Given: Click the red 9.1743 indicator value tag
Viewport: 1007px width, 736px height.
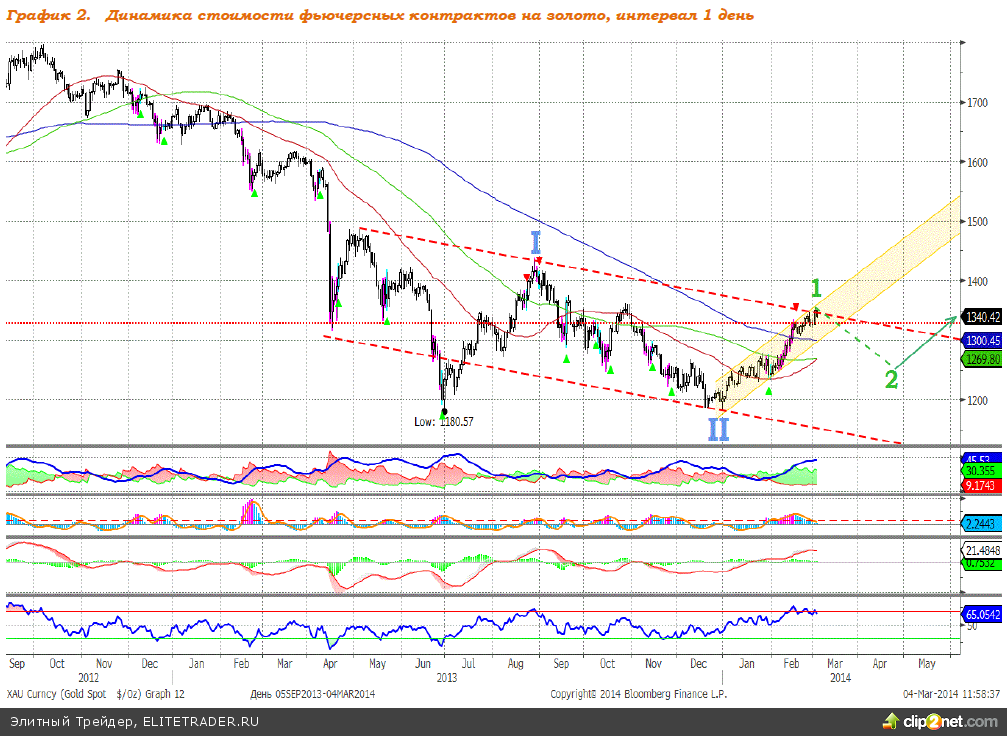Looking at the screenshot, I should point(982,485).
